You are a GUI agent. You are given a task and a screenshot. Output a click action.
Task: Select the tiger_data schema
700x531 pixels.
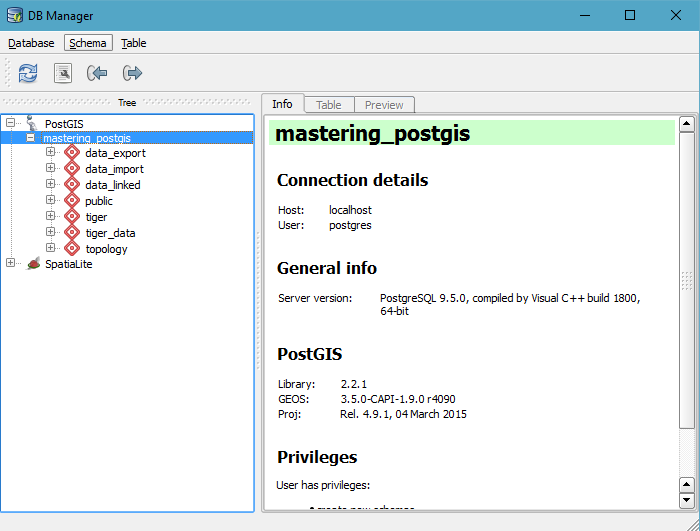click(x=110, y=233)
